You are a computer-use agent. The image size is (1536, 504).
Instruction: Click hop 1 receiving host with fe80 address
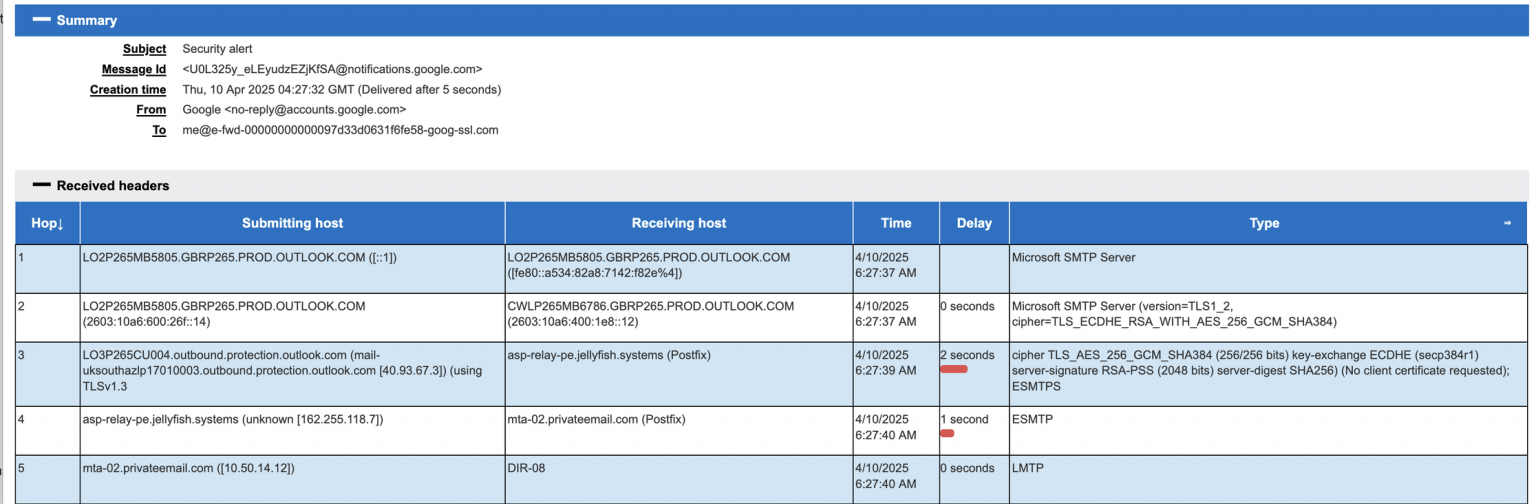(x=650, y=265)
